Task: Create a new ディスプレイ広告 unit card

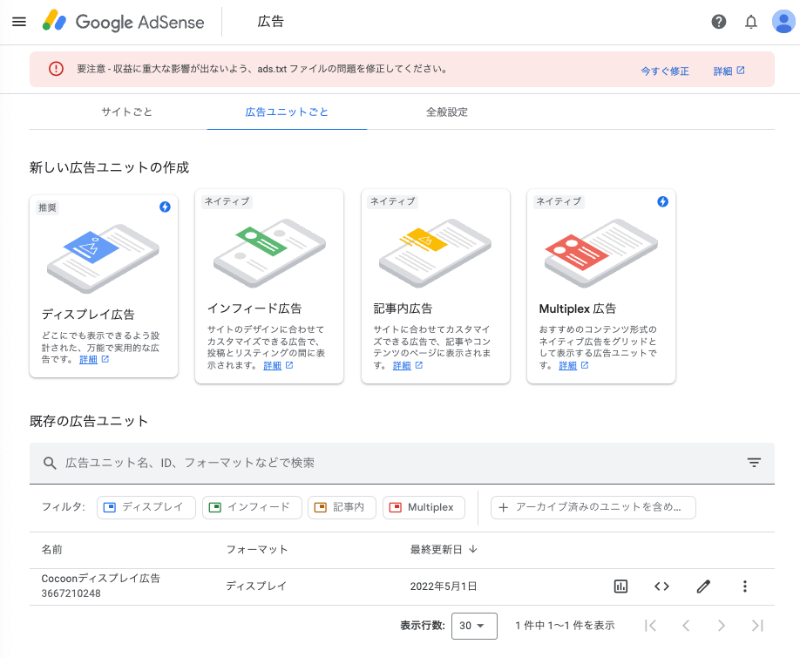Action: click(x=104, y=283)
